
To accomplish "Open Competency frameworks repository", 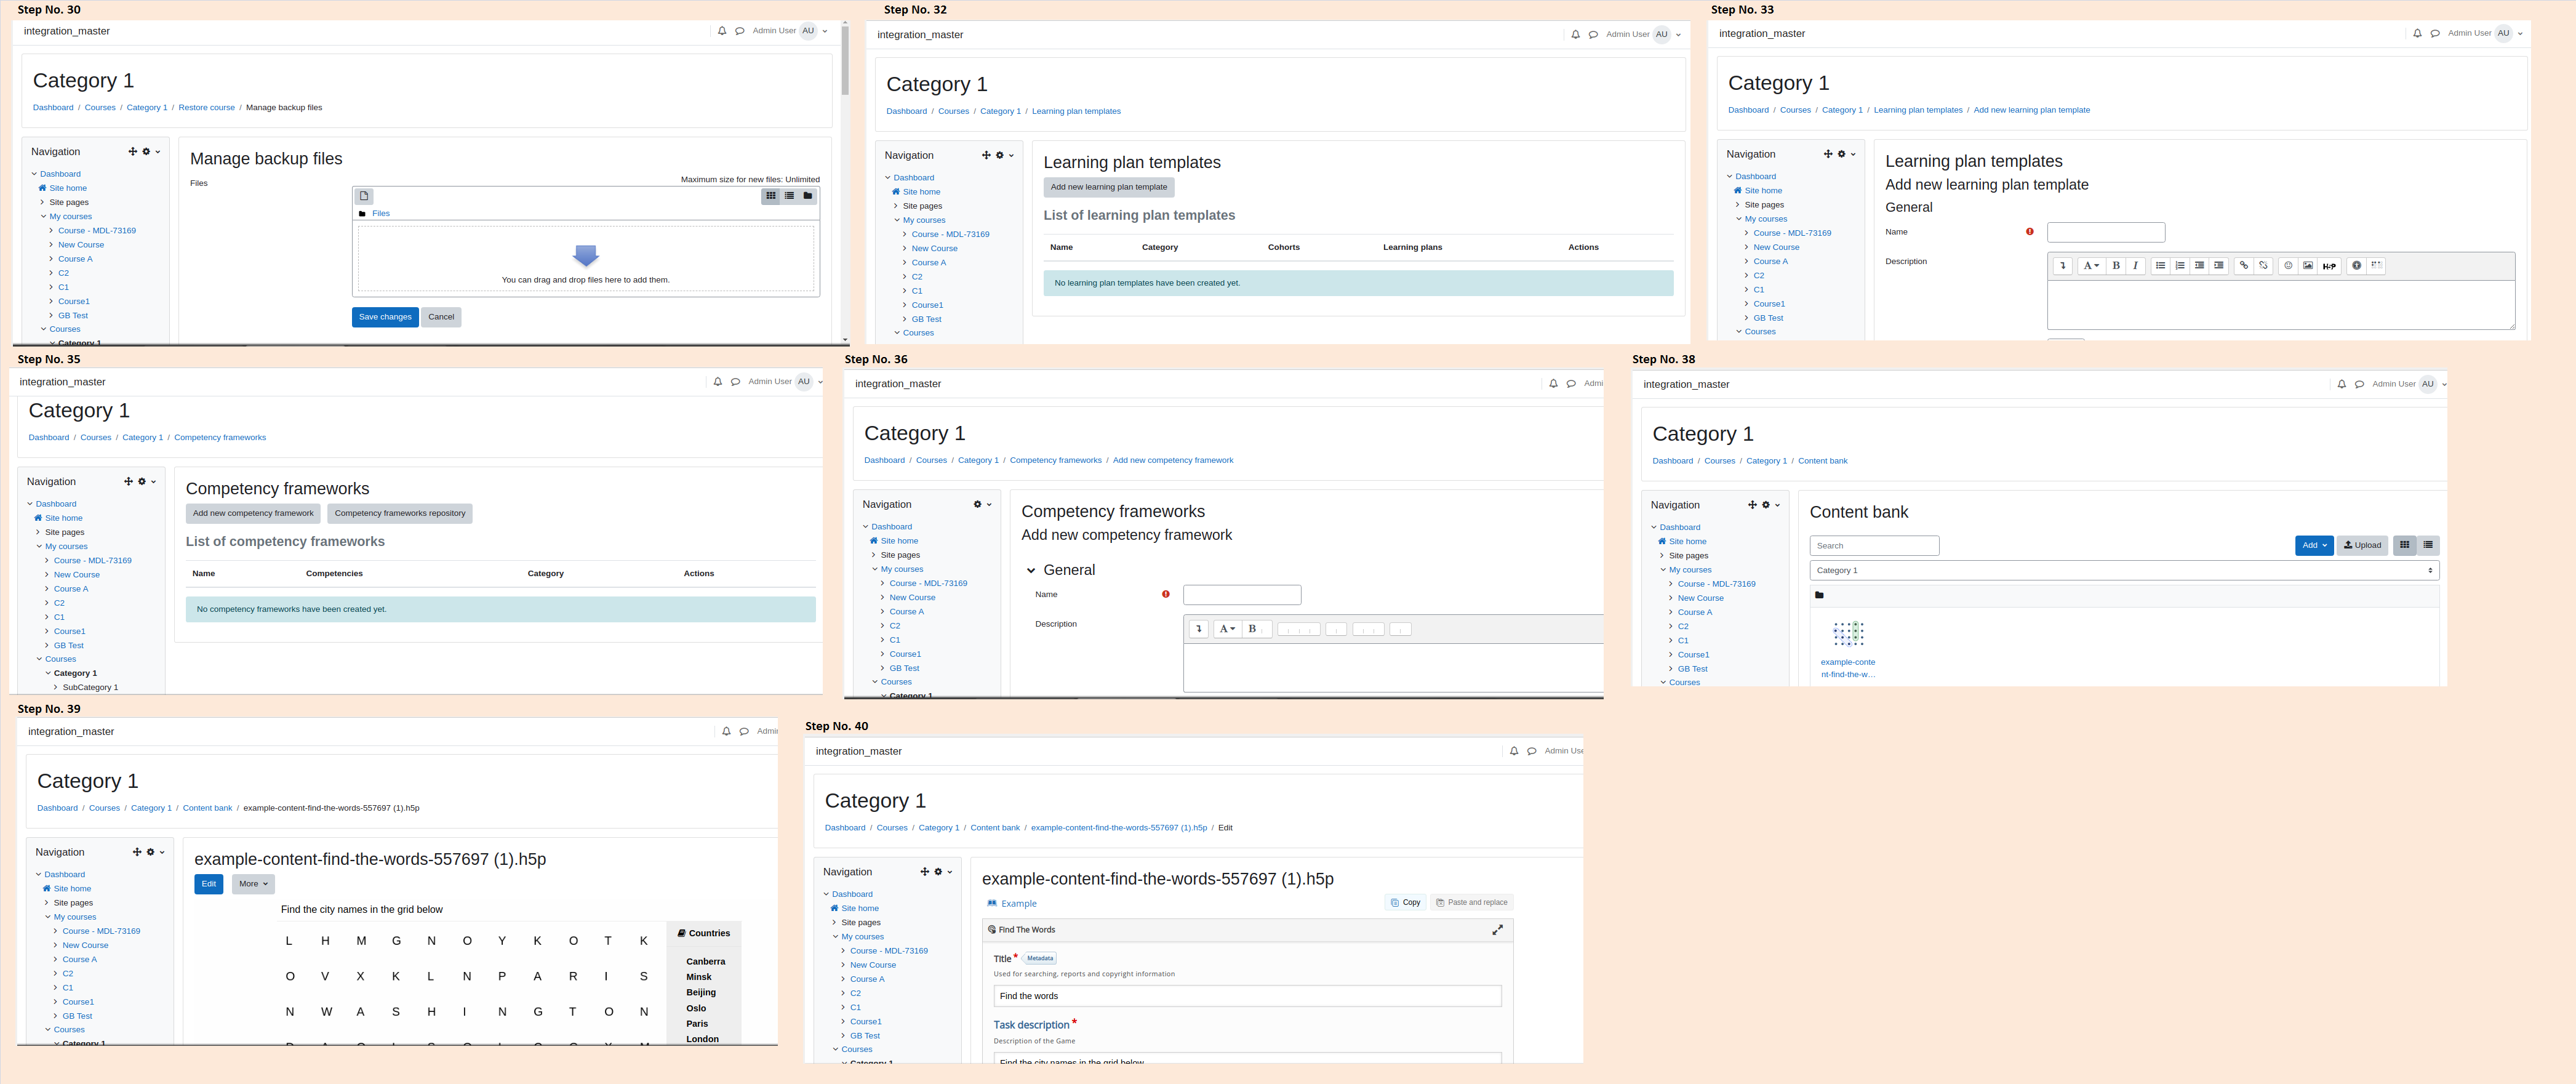I will pos(400,513).
